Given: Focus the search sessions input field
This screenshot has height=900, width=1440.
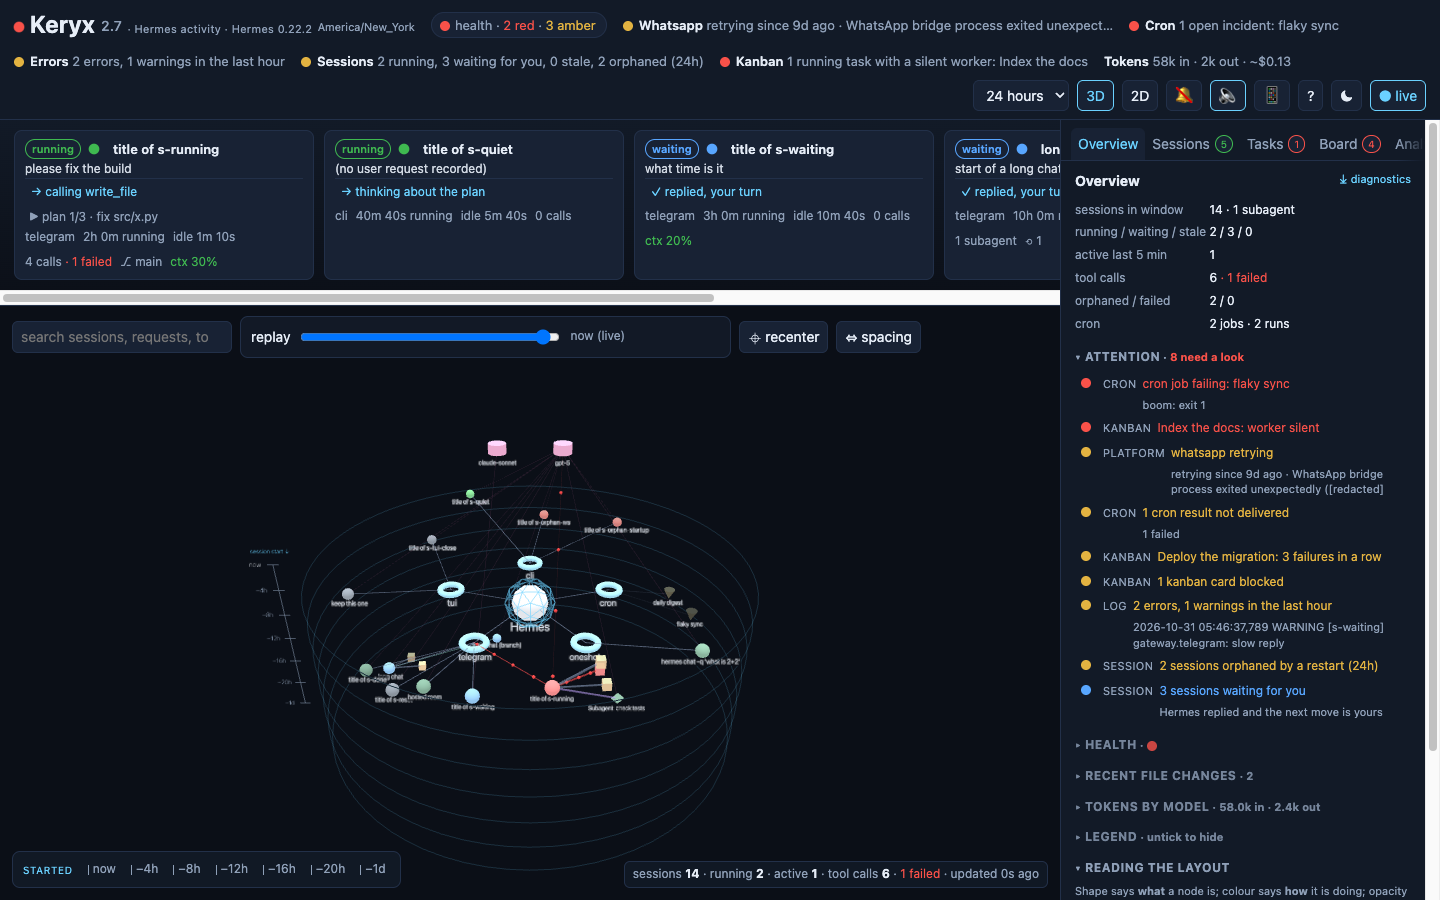Looking at the screenshot, I should 122,337.
